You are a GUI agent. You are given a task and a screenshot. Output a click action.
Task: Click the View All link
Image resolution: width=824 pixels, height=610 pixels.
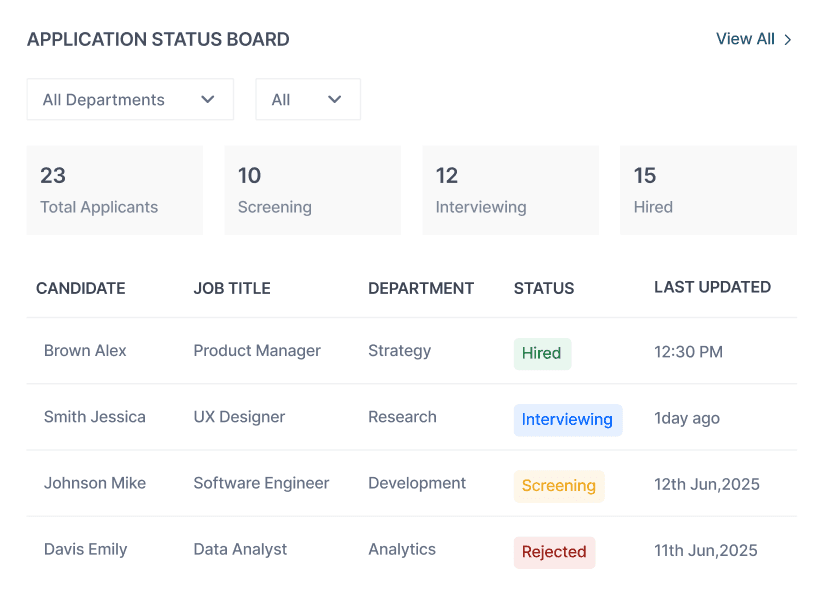[745, 39]
